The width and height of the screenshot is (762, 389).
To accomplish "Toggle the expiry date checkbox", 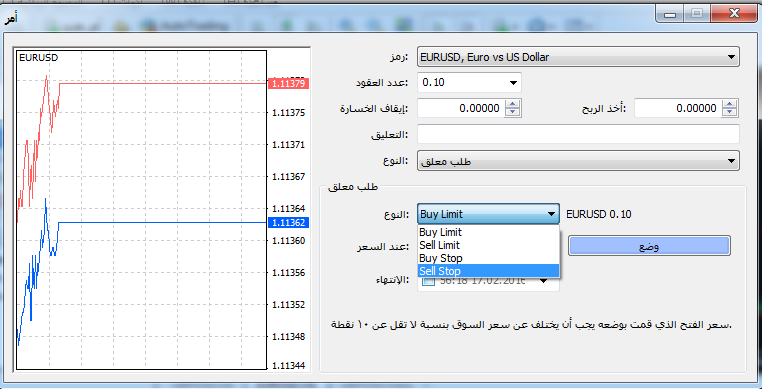I will point(427,281).
